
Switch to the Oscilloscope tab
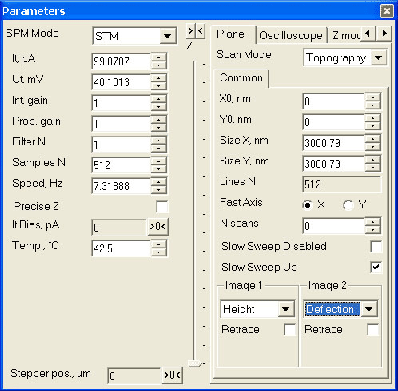291,35
